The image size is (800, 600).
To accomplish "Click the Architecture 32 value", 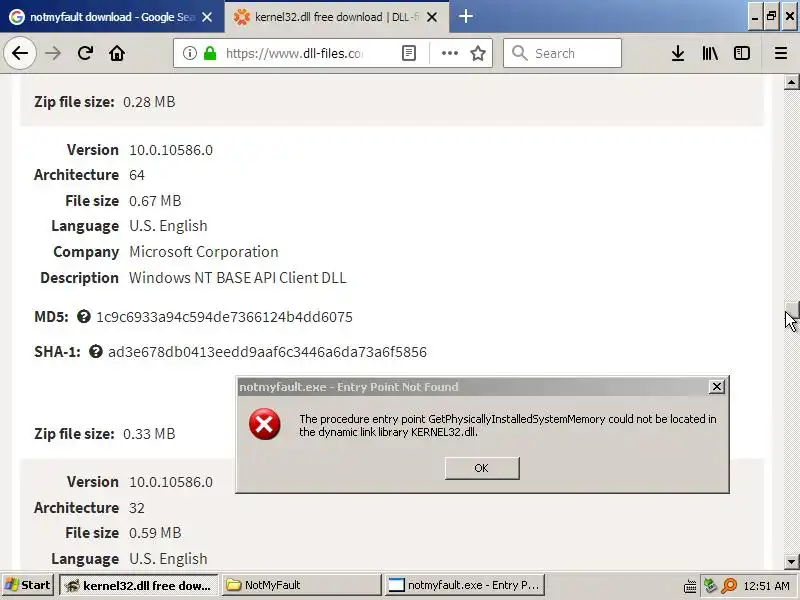I will coord(137,508).
